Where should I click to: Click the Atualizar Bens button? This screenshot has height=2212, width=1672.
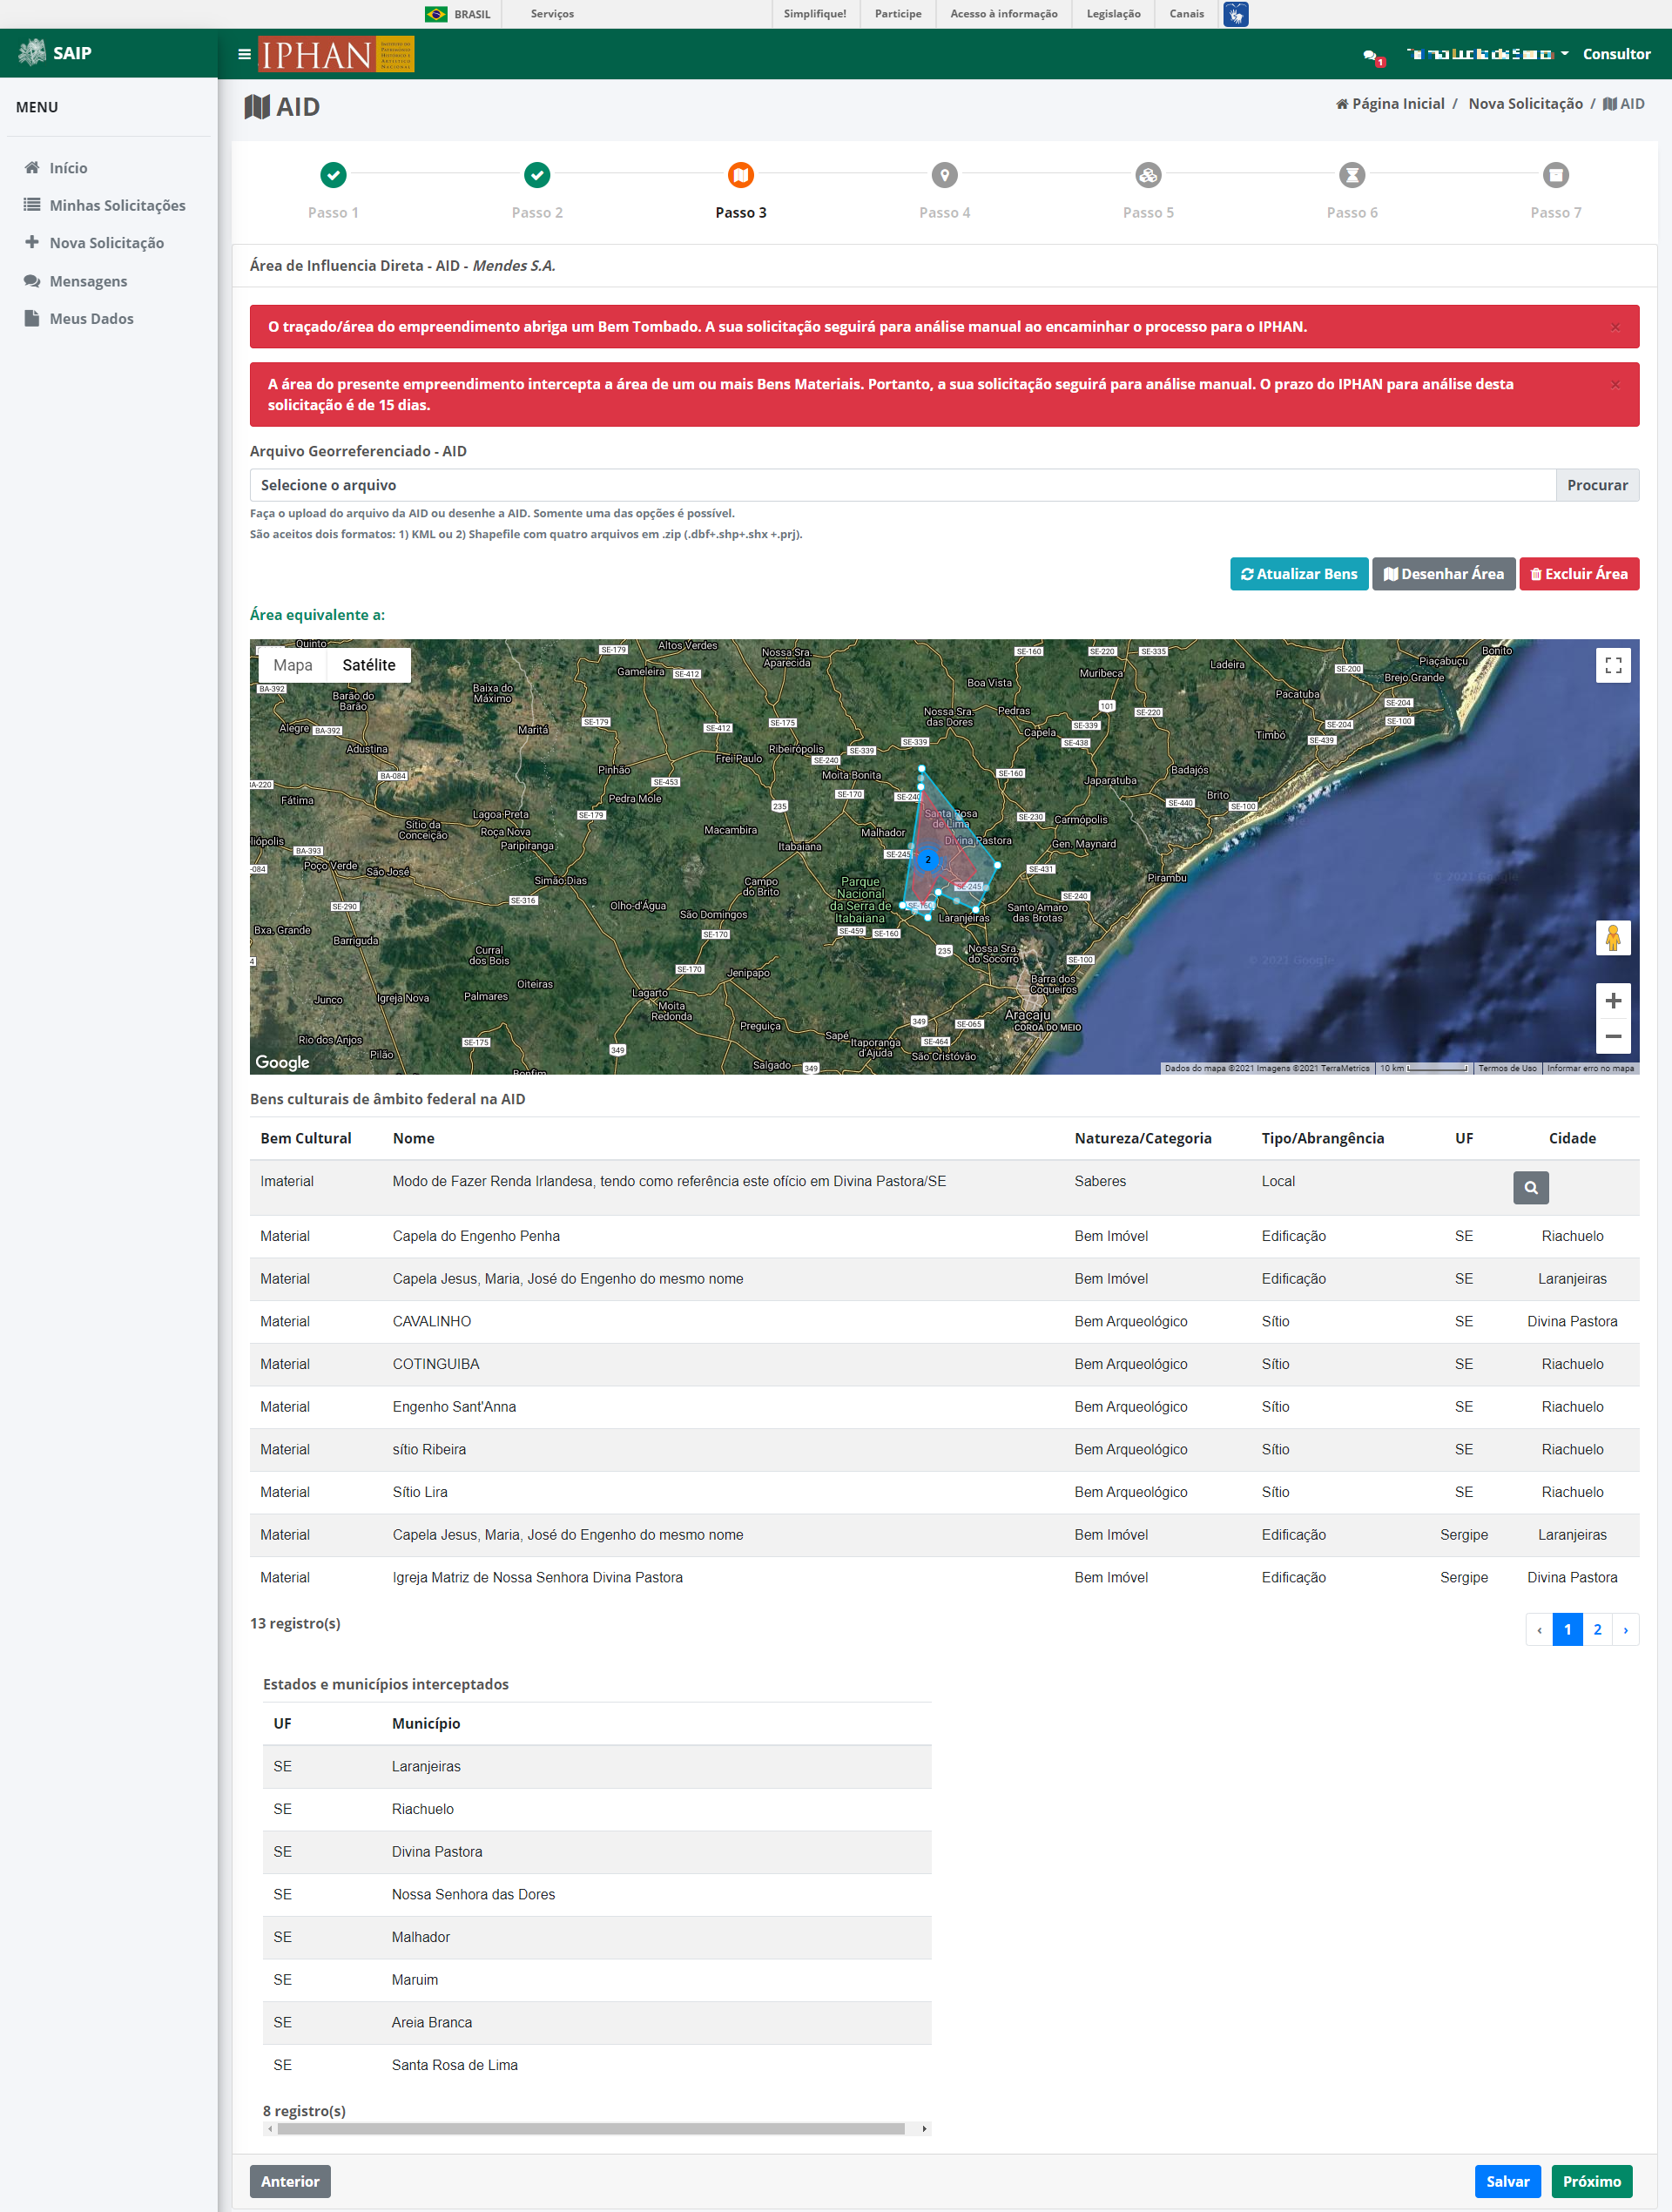pos(1298,574)
